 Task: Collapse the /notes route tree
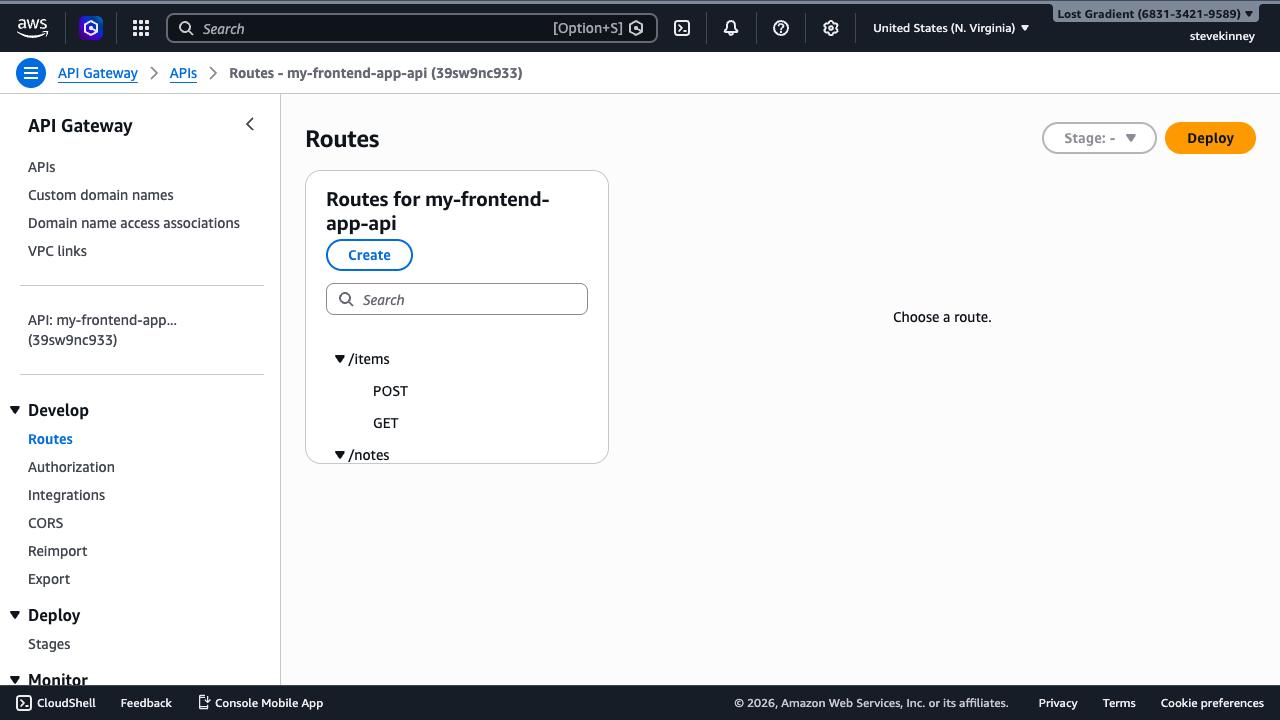point(340,455)
